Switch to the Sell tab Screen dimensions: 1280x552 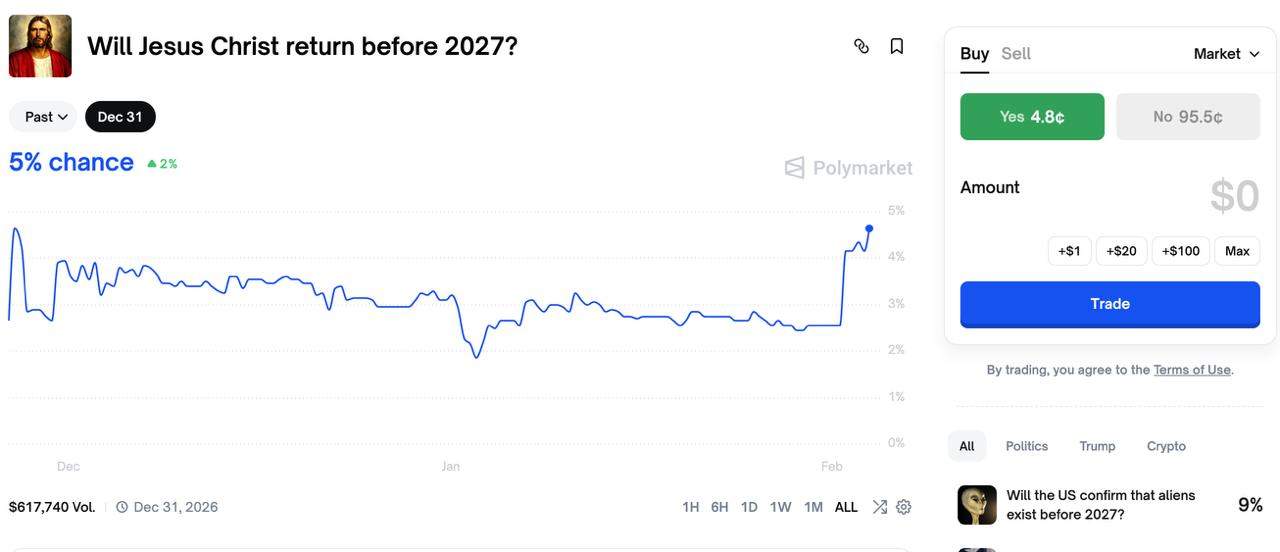point(1016,54)
